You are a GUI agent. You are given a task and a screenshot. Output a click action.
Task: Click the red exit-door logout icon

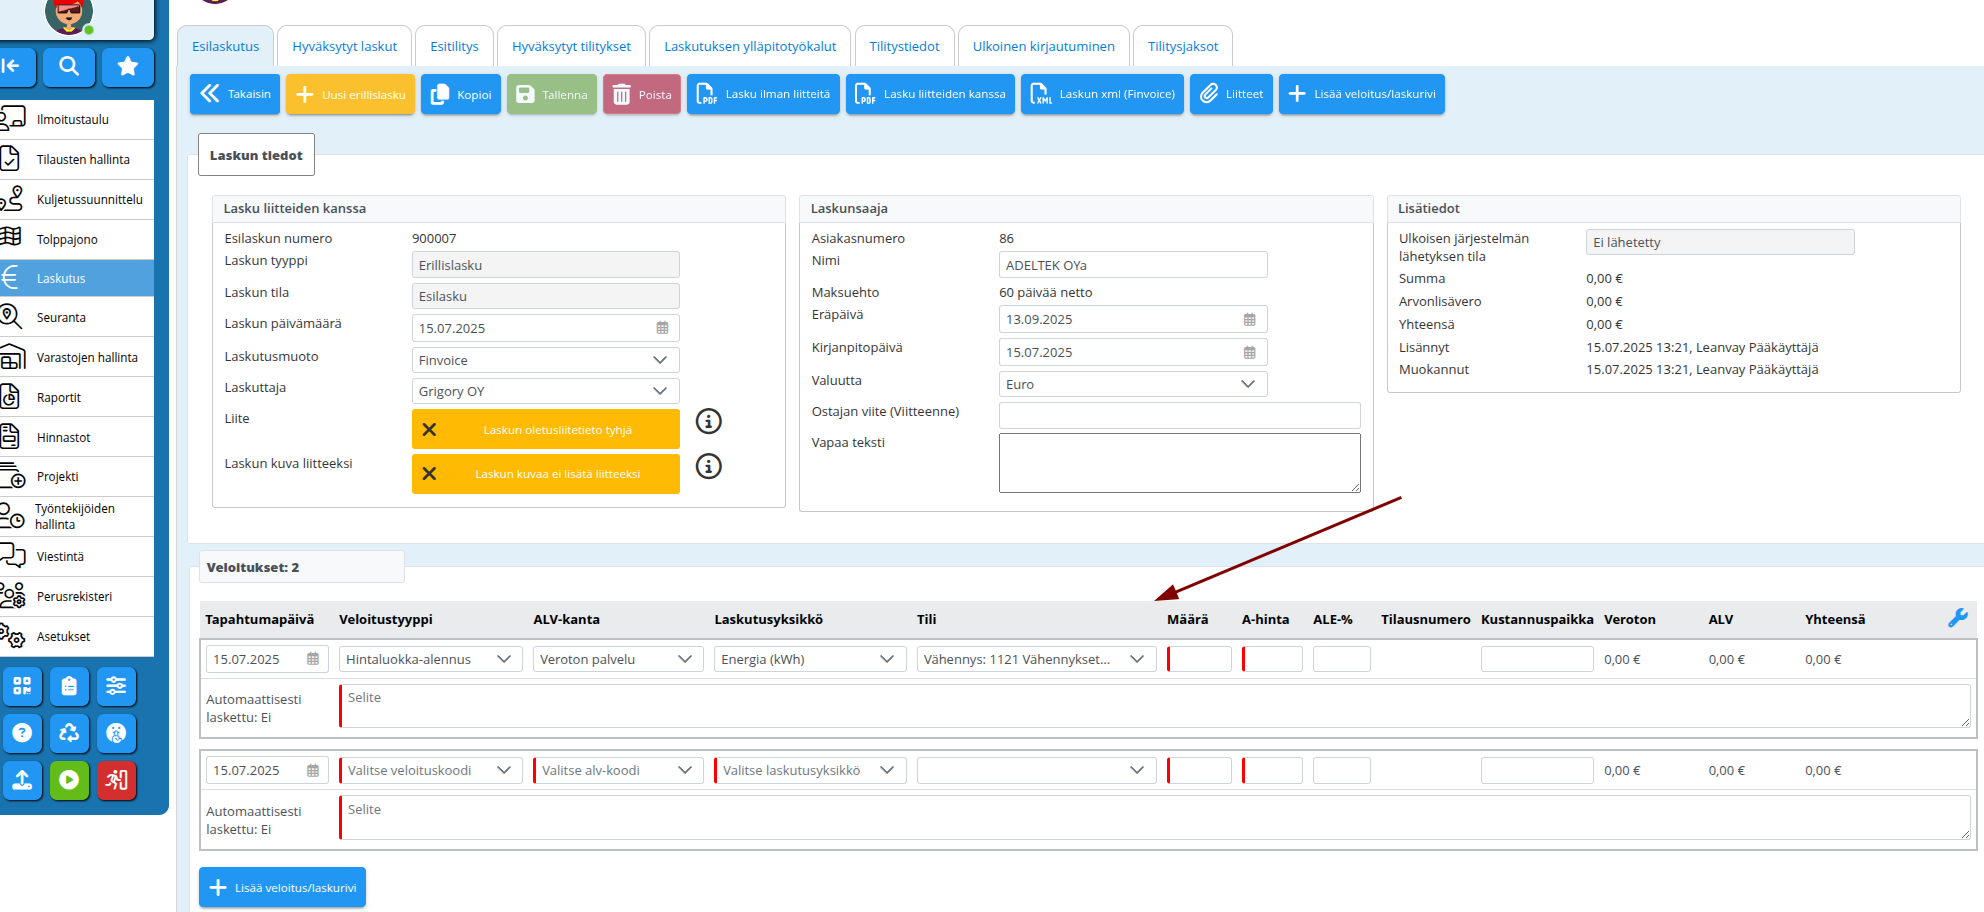click(116, 780)
